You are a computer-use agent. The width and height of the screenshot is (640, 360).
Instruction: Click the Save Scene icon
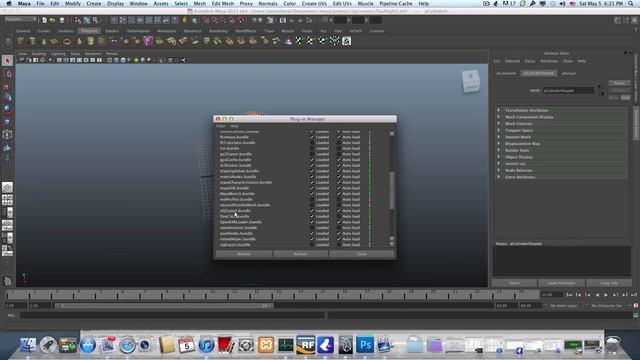(x=62, y=20)
